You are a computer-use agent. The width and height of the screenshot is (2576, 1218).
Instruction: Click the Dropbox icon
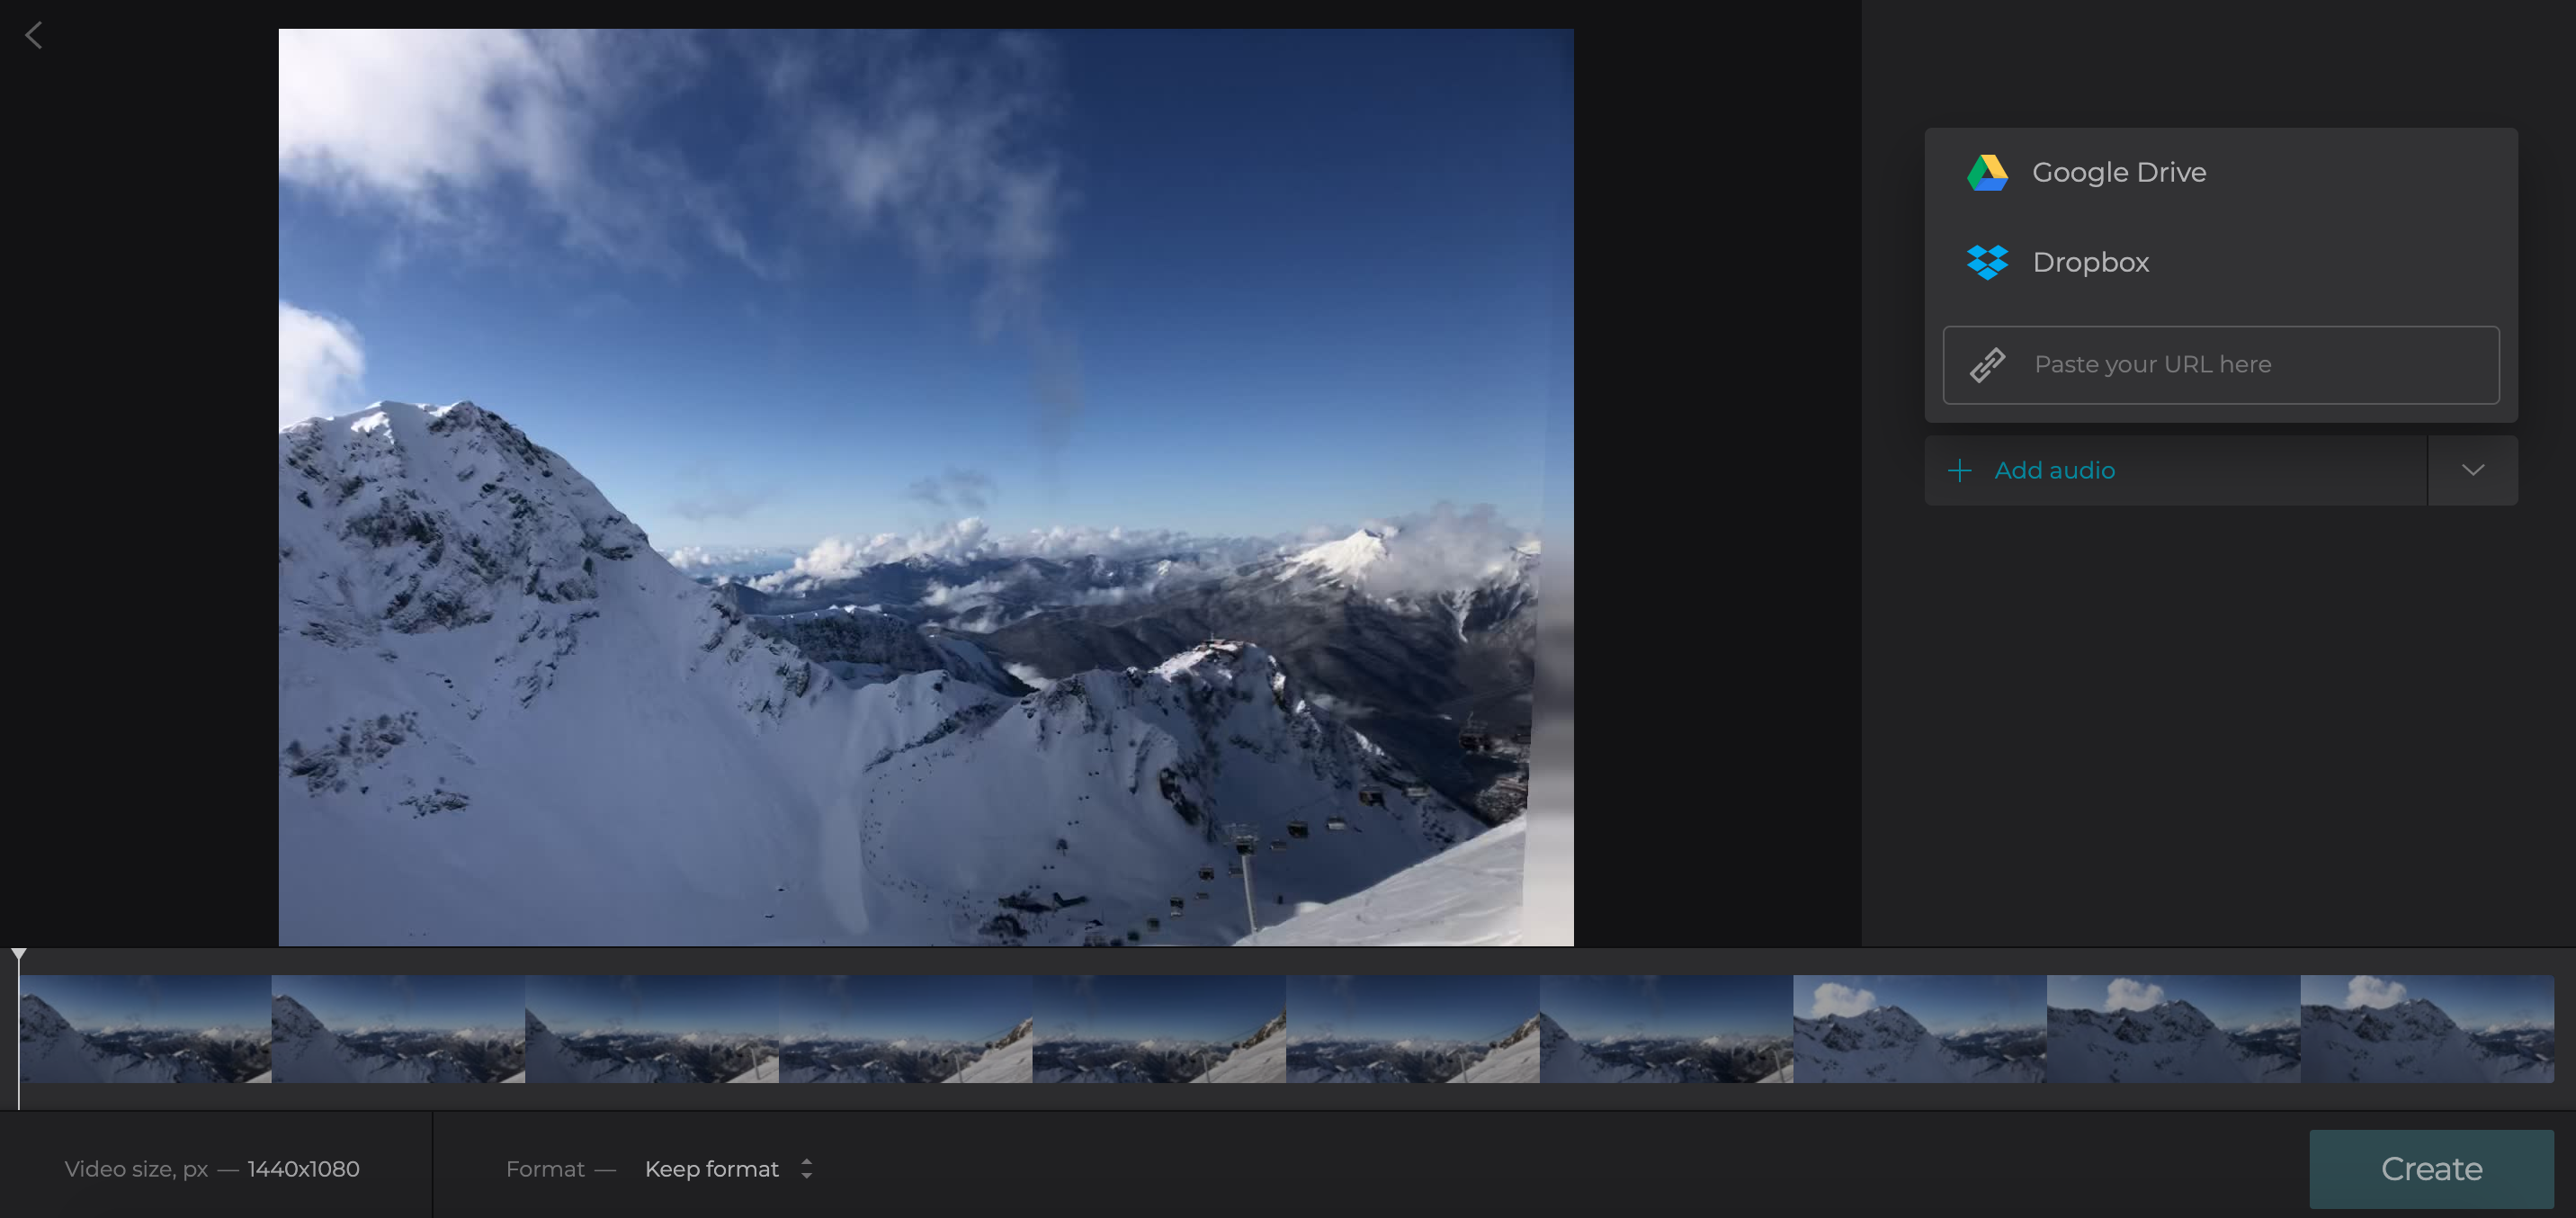coord(1986,261)
